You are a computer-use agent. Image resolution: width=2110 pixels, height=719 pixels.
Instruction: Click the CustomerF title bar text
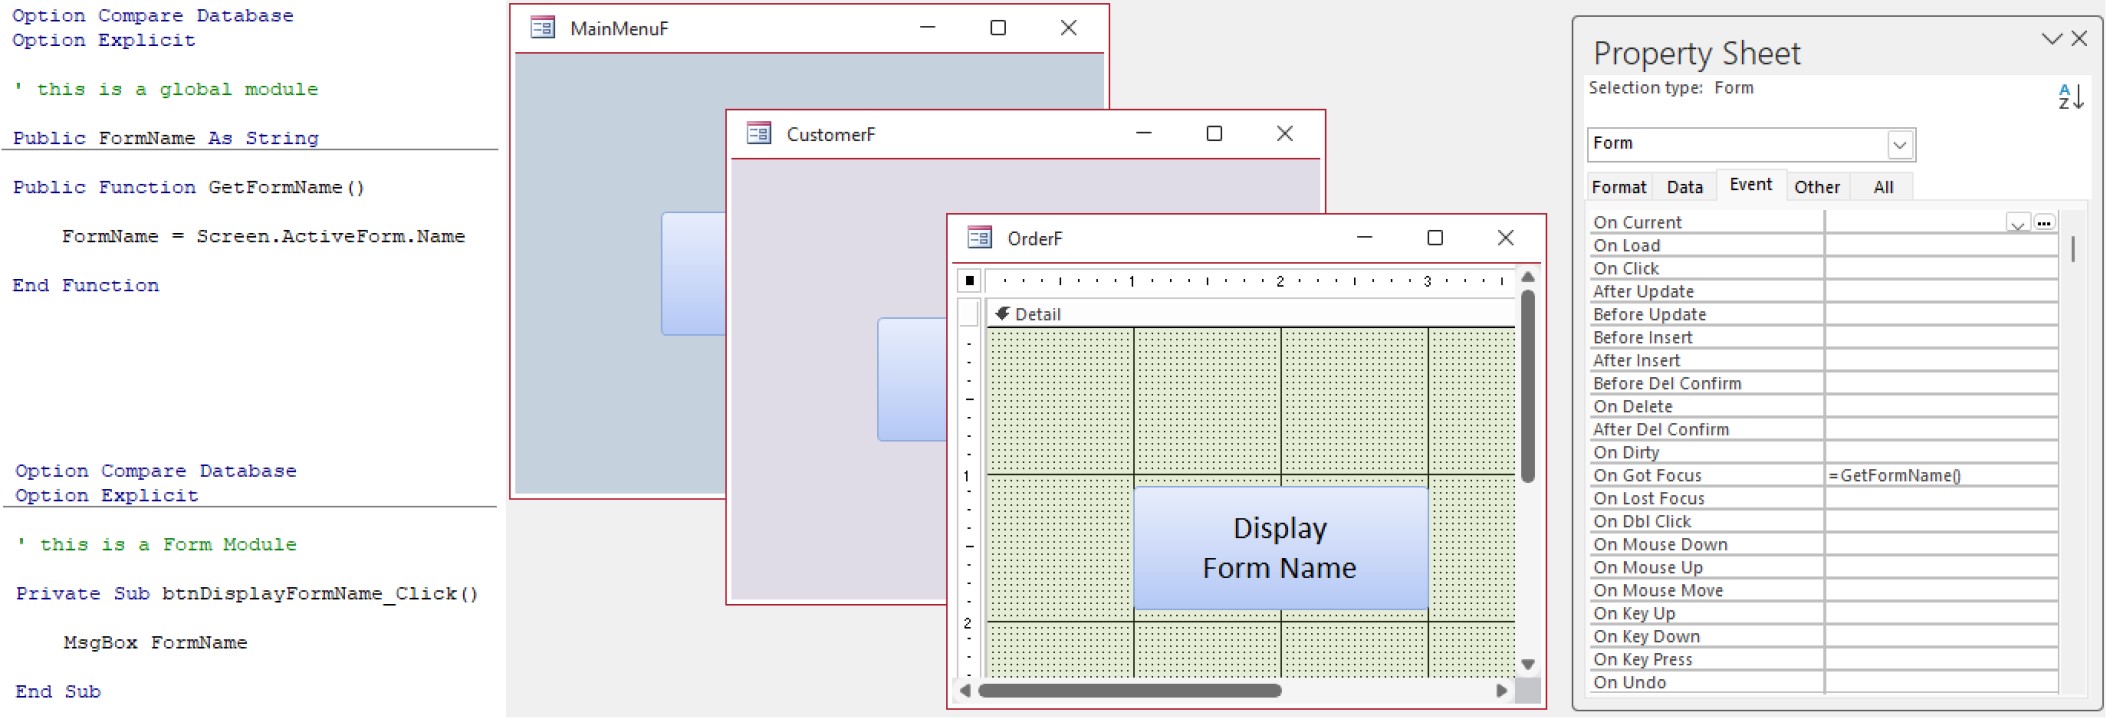pos(830,134)
